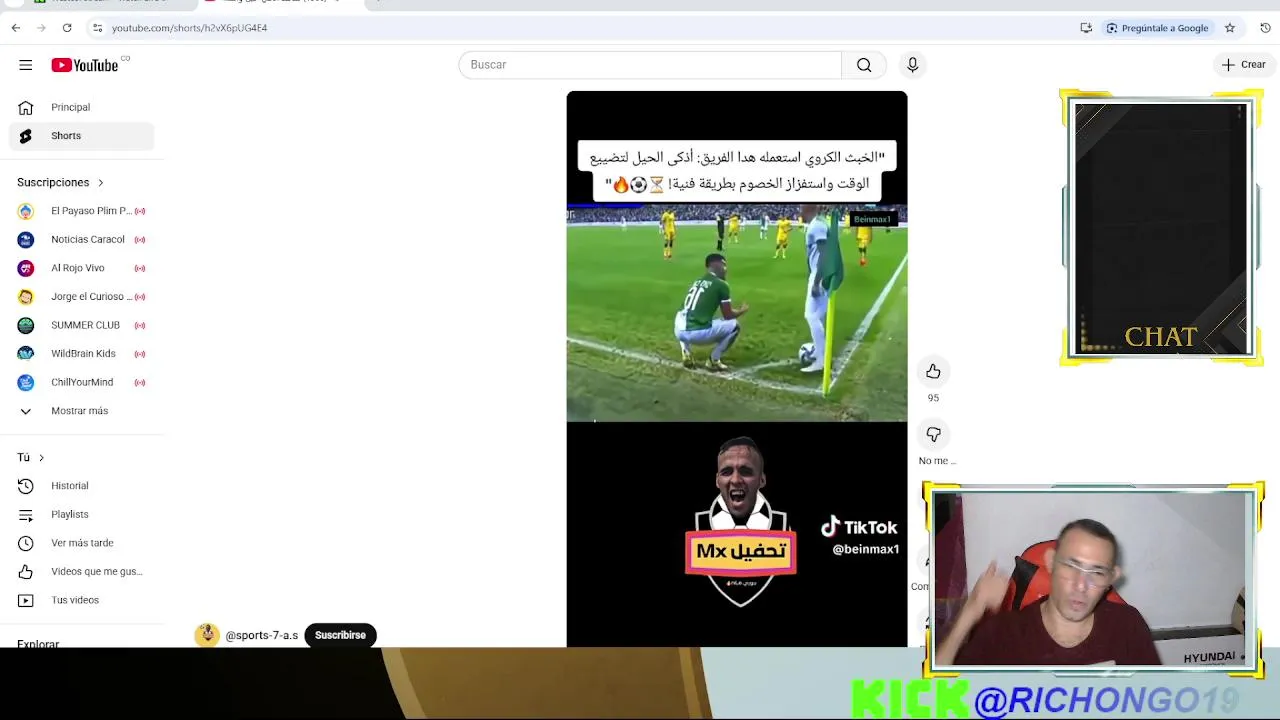Viewport: 1280px width, 720px height.
Task: Reload the page in browser
Action: 67,28
